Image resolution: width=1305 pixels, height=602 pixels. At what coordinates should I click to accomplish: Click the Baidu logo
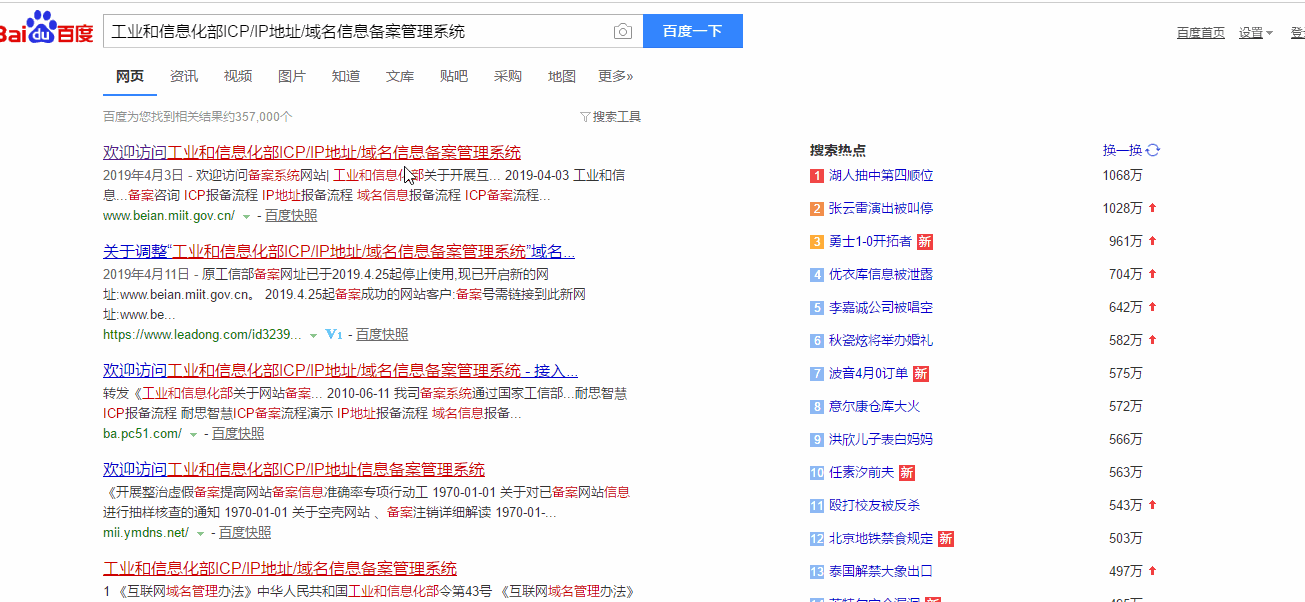point(46,30)
